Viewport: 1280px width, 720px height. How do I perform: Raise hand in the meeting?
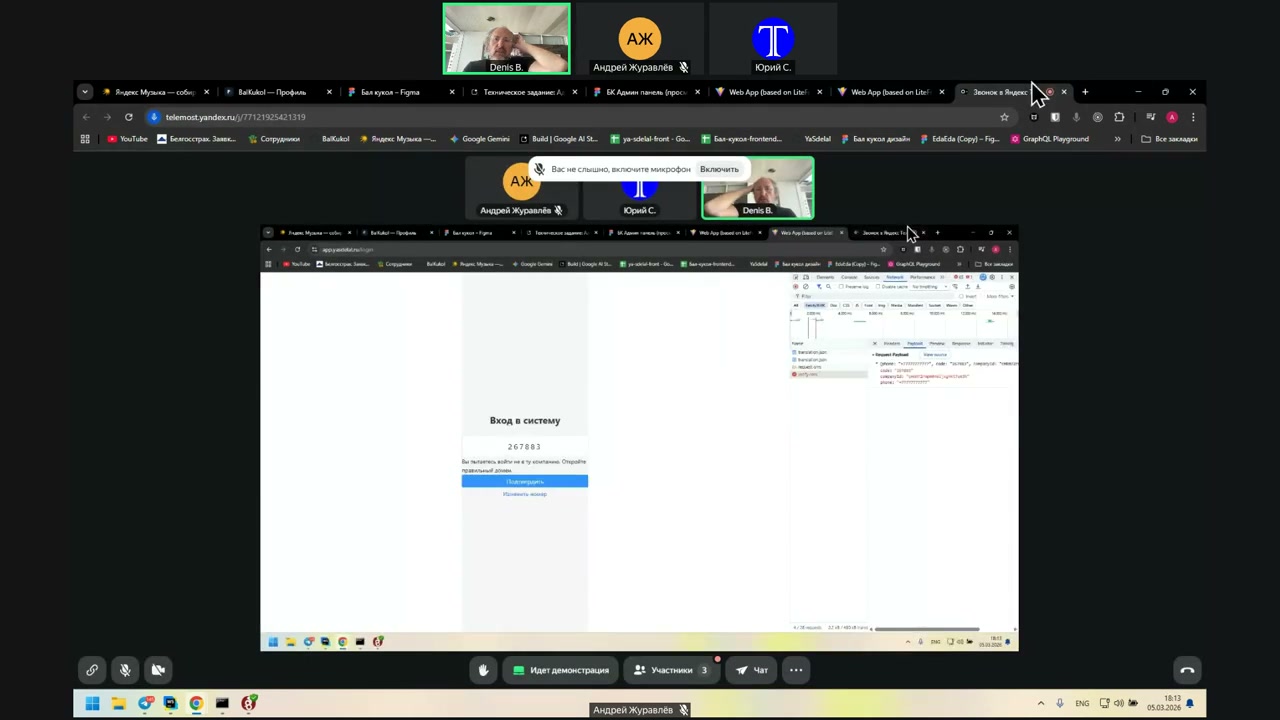click(483, 670)
